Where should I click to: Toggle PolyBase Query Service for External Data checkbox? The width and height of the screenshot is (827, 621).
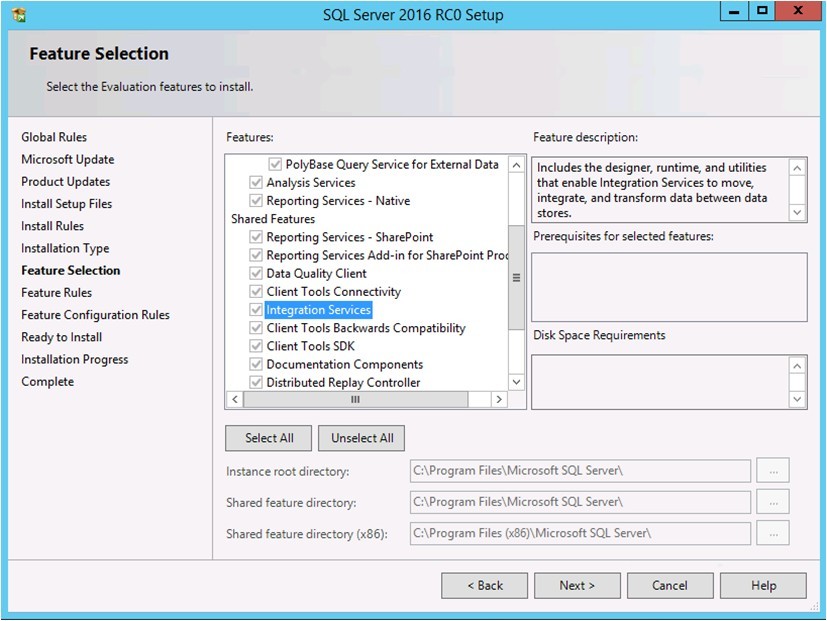tap(275, 164)
